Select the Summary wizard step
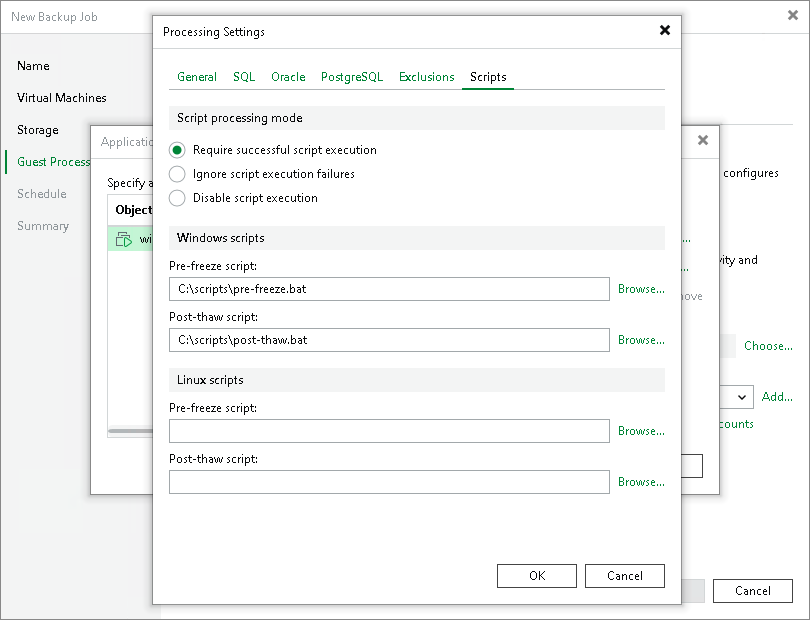810x620 pixels. click(42, 226)
